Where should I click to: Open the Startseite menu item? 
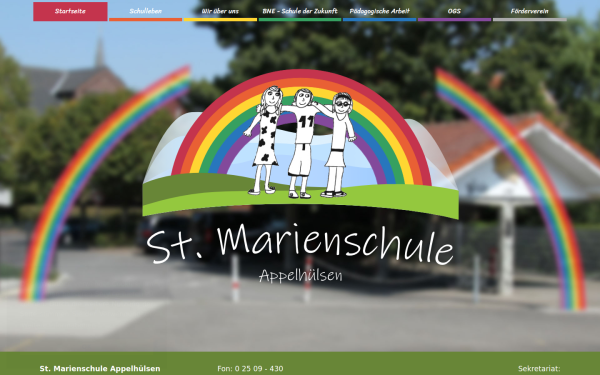(70, 11)
